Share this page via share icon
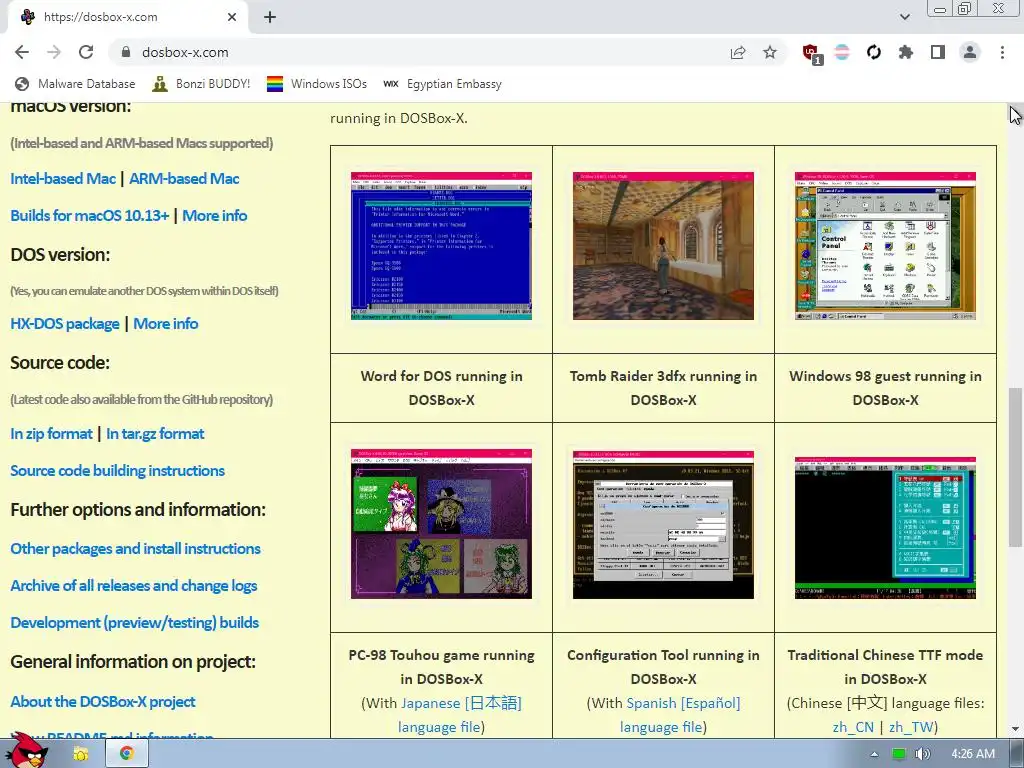The width and height of the screenshot is (1024, 768). 738,52
